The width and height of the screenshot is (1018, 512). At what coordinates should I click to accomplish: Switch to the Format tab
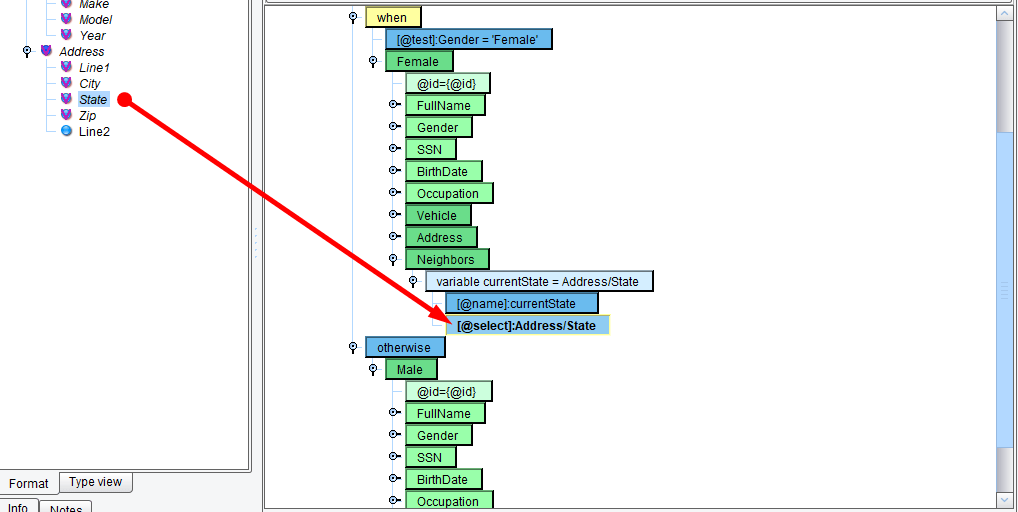click(29, 483)
